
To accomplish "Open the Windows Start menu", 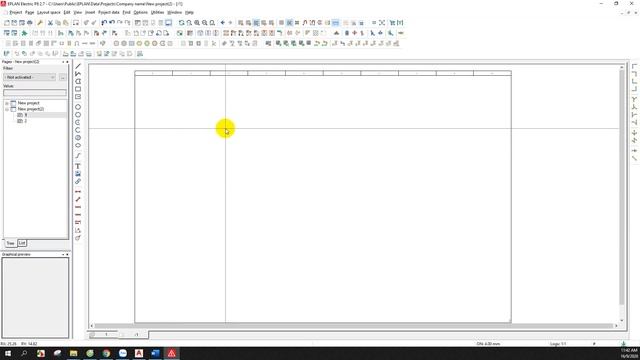I will [8, 353].
